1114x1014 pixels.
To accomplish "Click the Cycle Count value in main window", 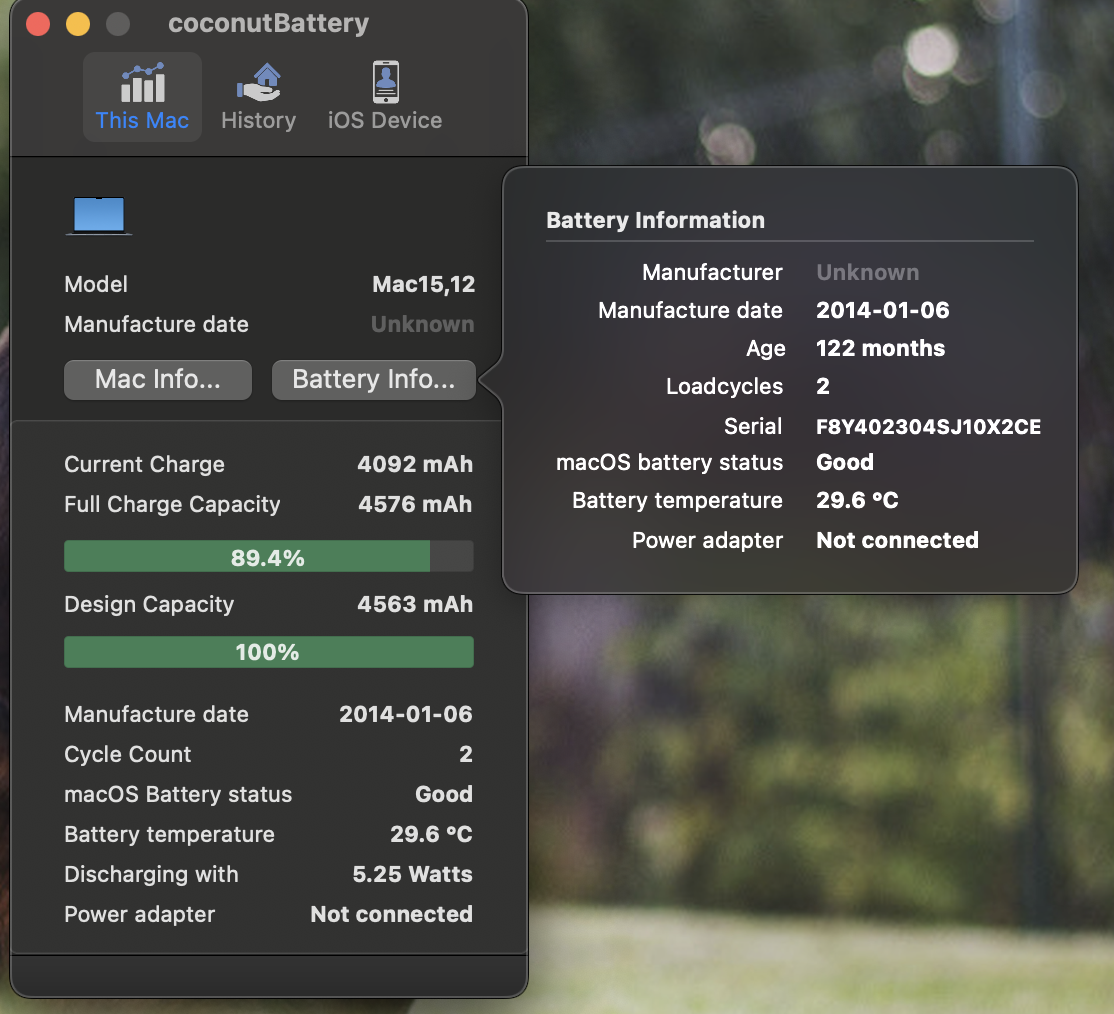I will click(466, 754).
